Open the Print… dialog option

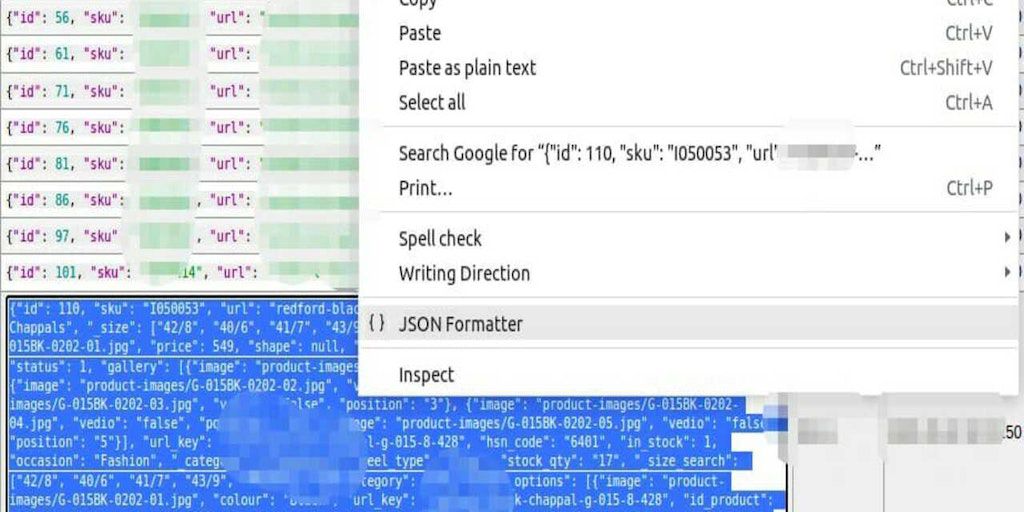[425, 188]
